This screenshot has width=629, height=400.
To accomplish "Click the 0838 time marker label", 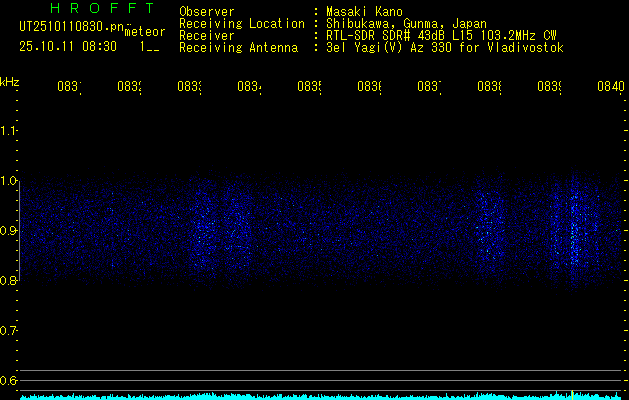I will [x=489, y=86].
